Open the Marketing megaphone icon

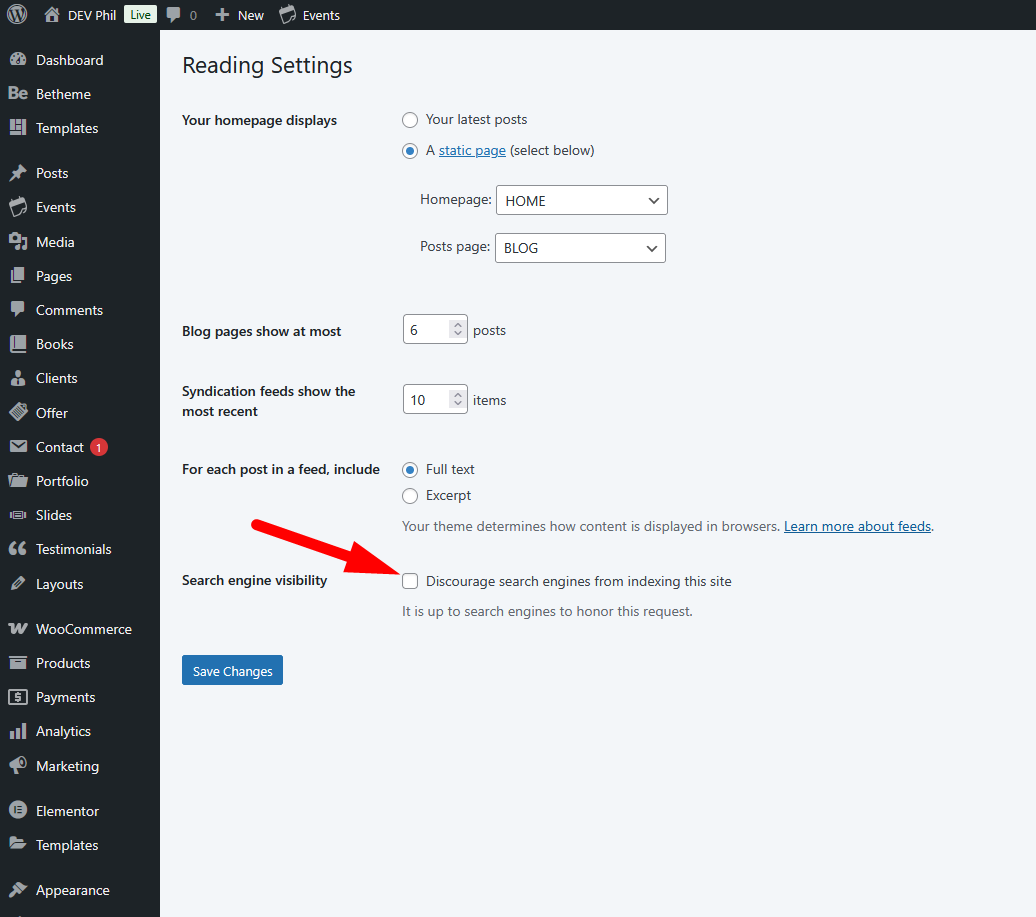tap(17, 766)
